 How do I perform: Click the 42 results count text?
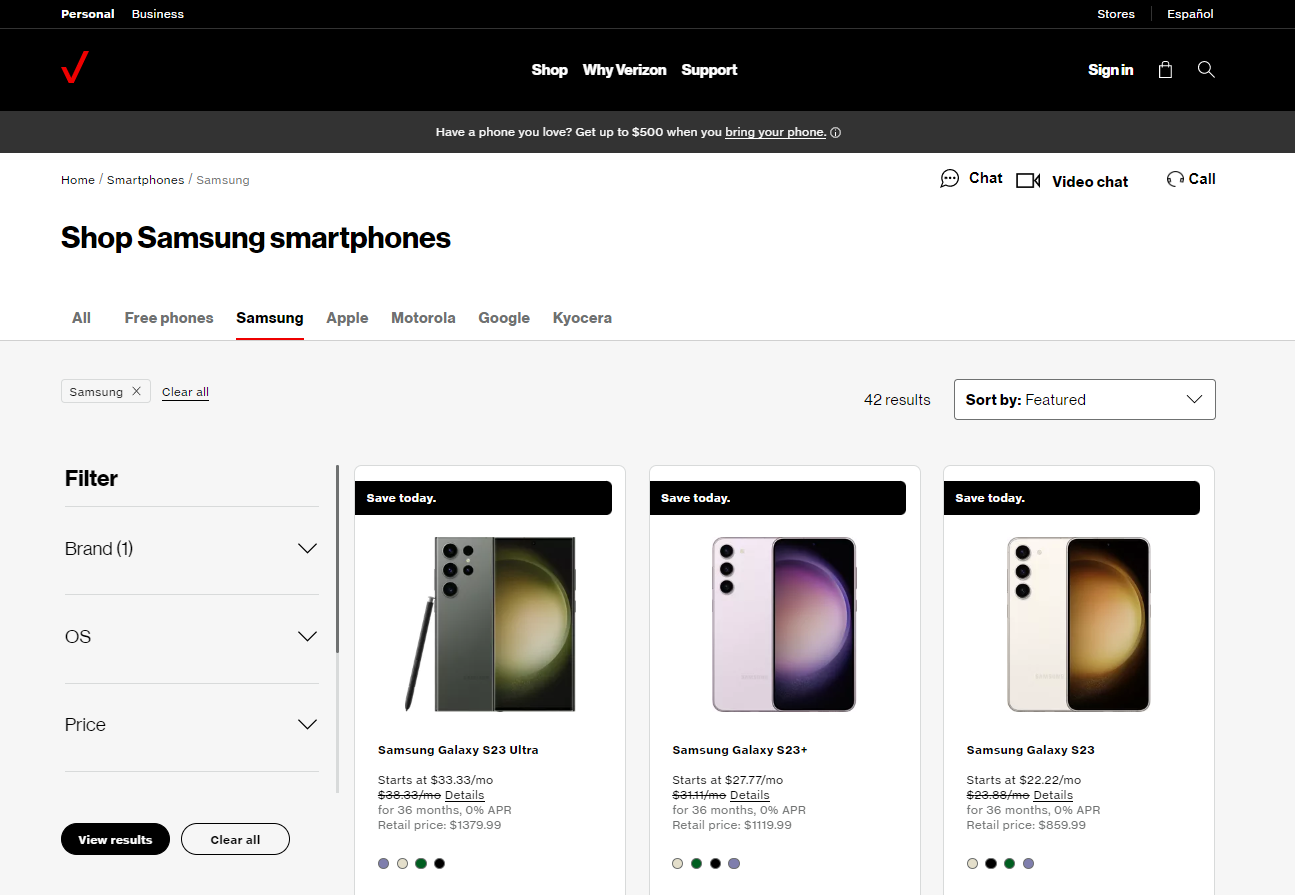coord(897,400)
